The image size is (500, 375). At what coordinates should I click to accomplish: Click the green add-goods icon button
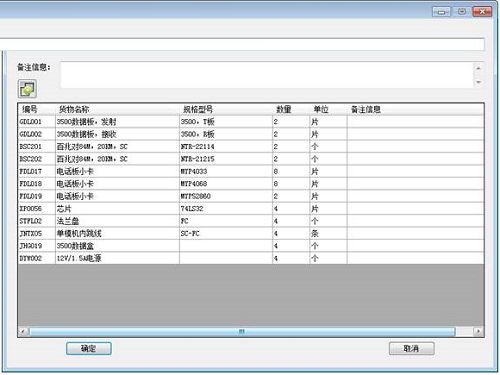point(27,89)
